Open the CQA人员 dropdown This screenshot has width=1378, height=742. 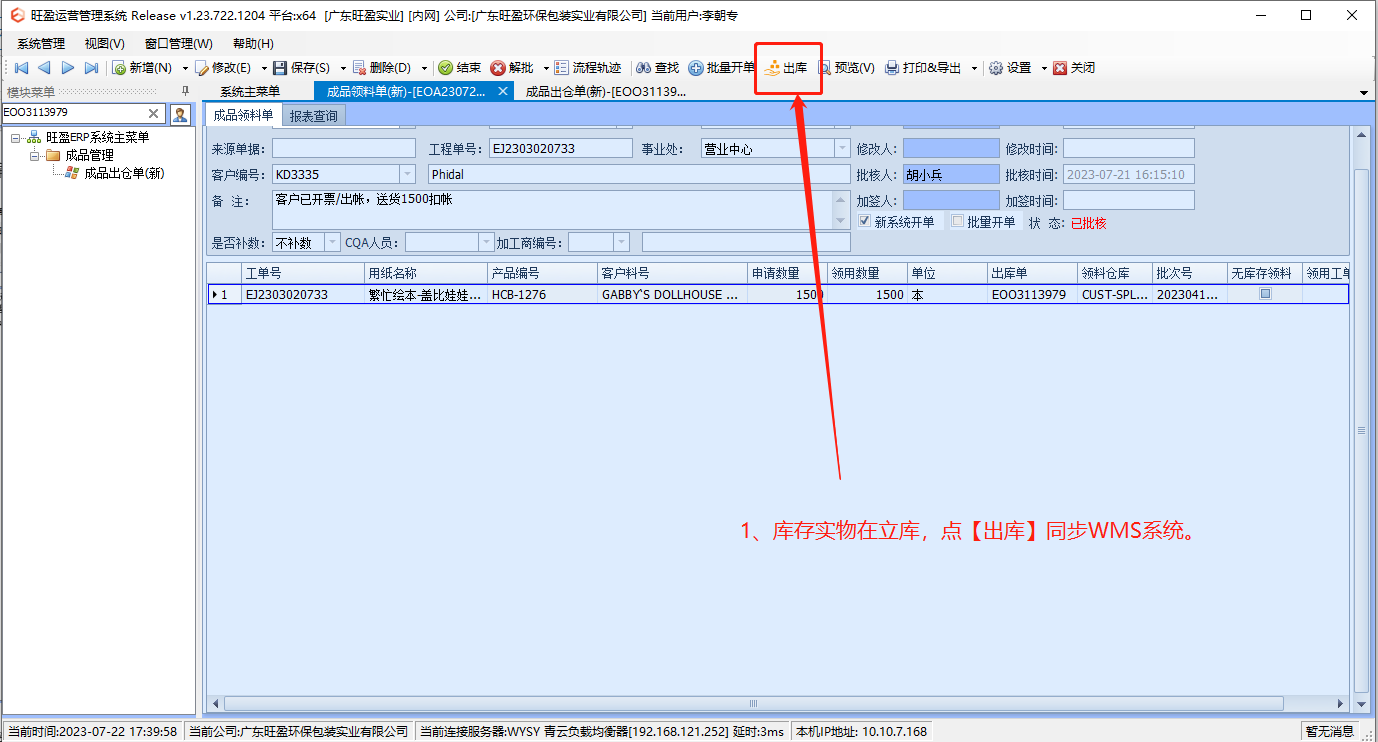click(487, 242)
